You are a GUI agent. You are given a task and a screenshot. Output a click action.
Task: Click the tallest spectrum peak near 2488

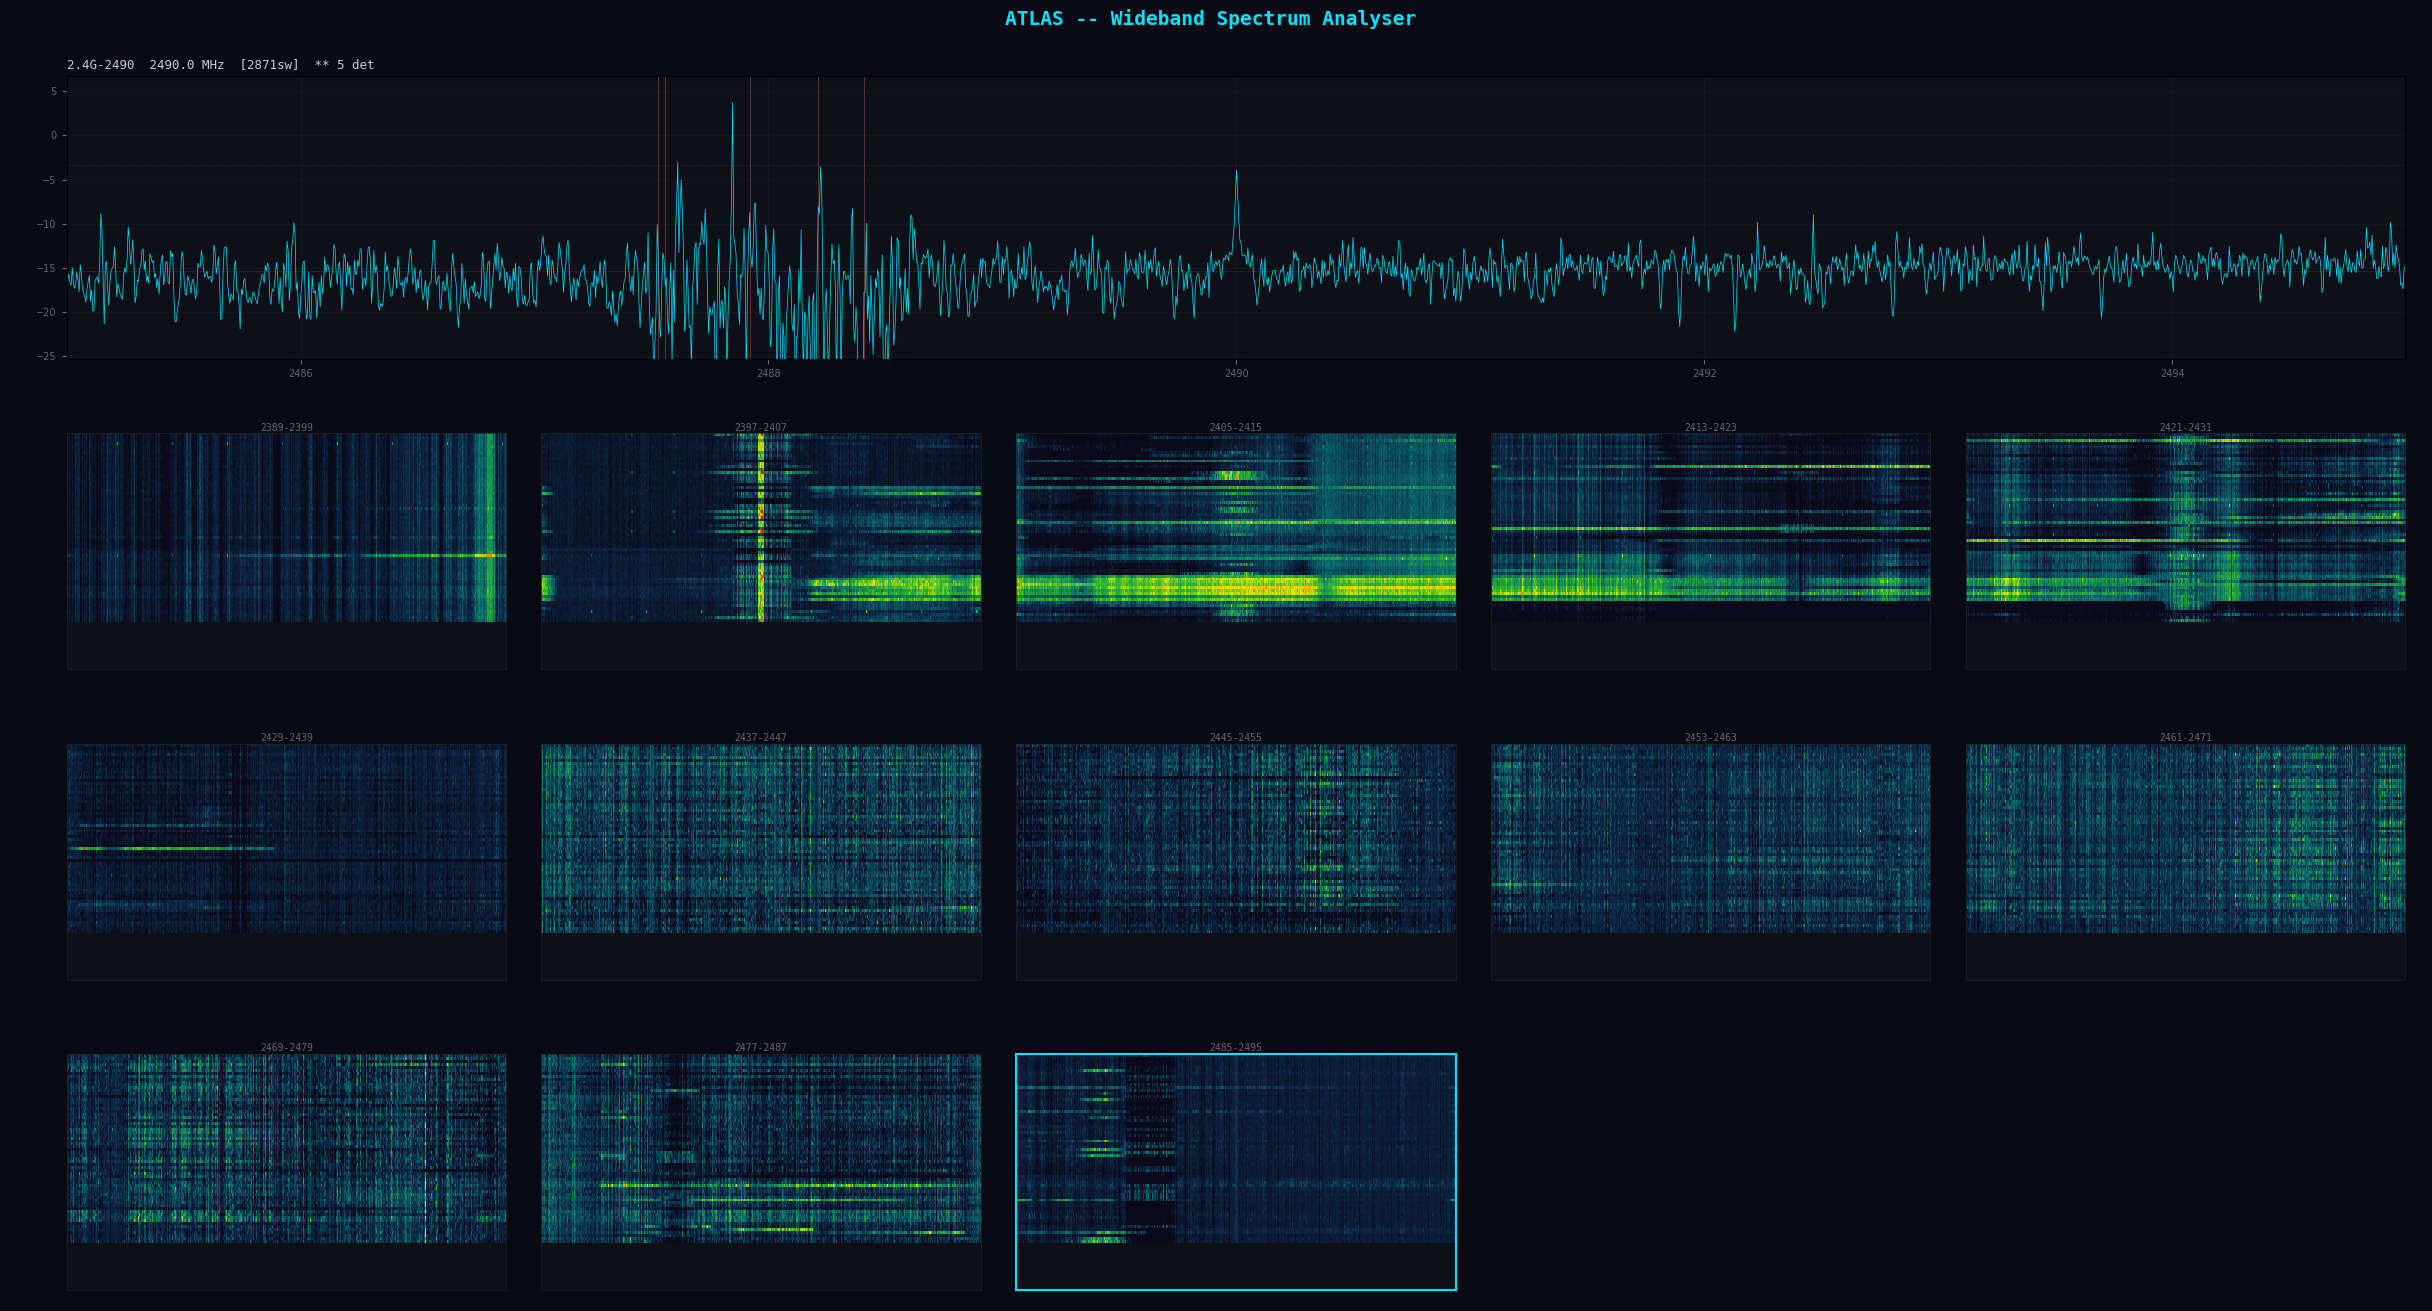tap(732, 105)
